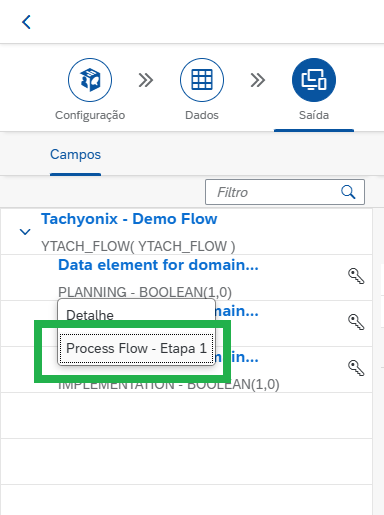
Task: Open the Dados grid step icon
Action: click(202, 80)
